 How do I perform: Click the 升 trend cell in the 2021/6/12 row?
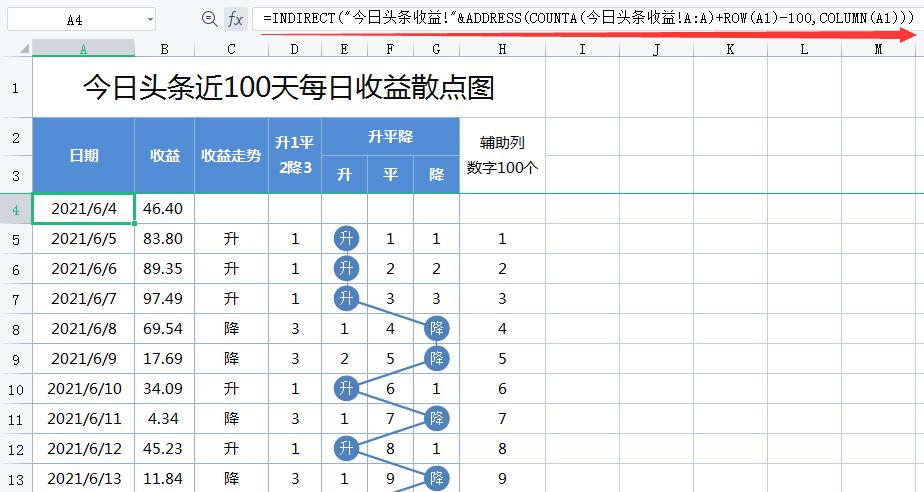pyautogui.click(x=231, y=449)
